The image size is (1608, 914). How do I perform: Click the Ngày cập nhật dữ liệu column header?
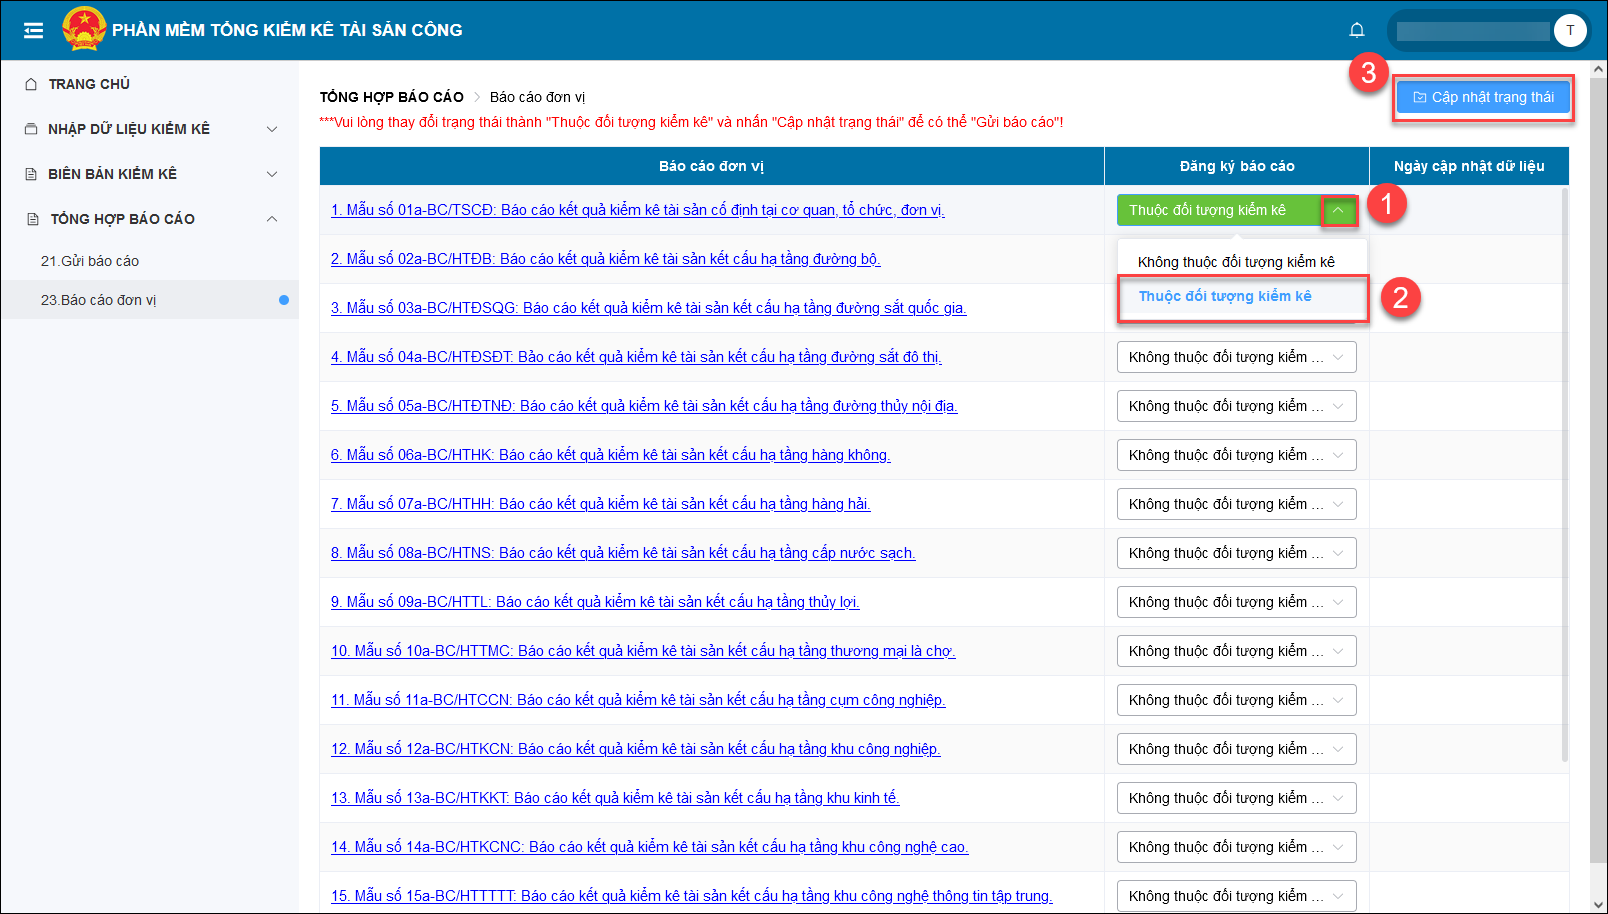point(1469,166)
